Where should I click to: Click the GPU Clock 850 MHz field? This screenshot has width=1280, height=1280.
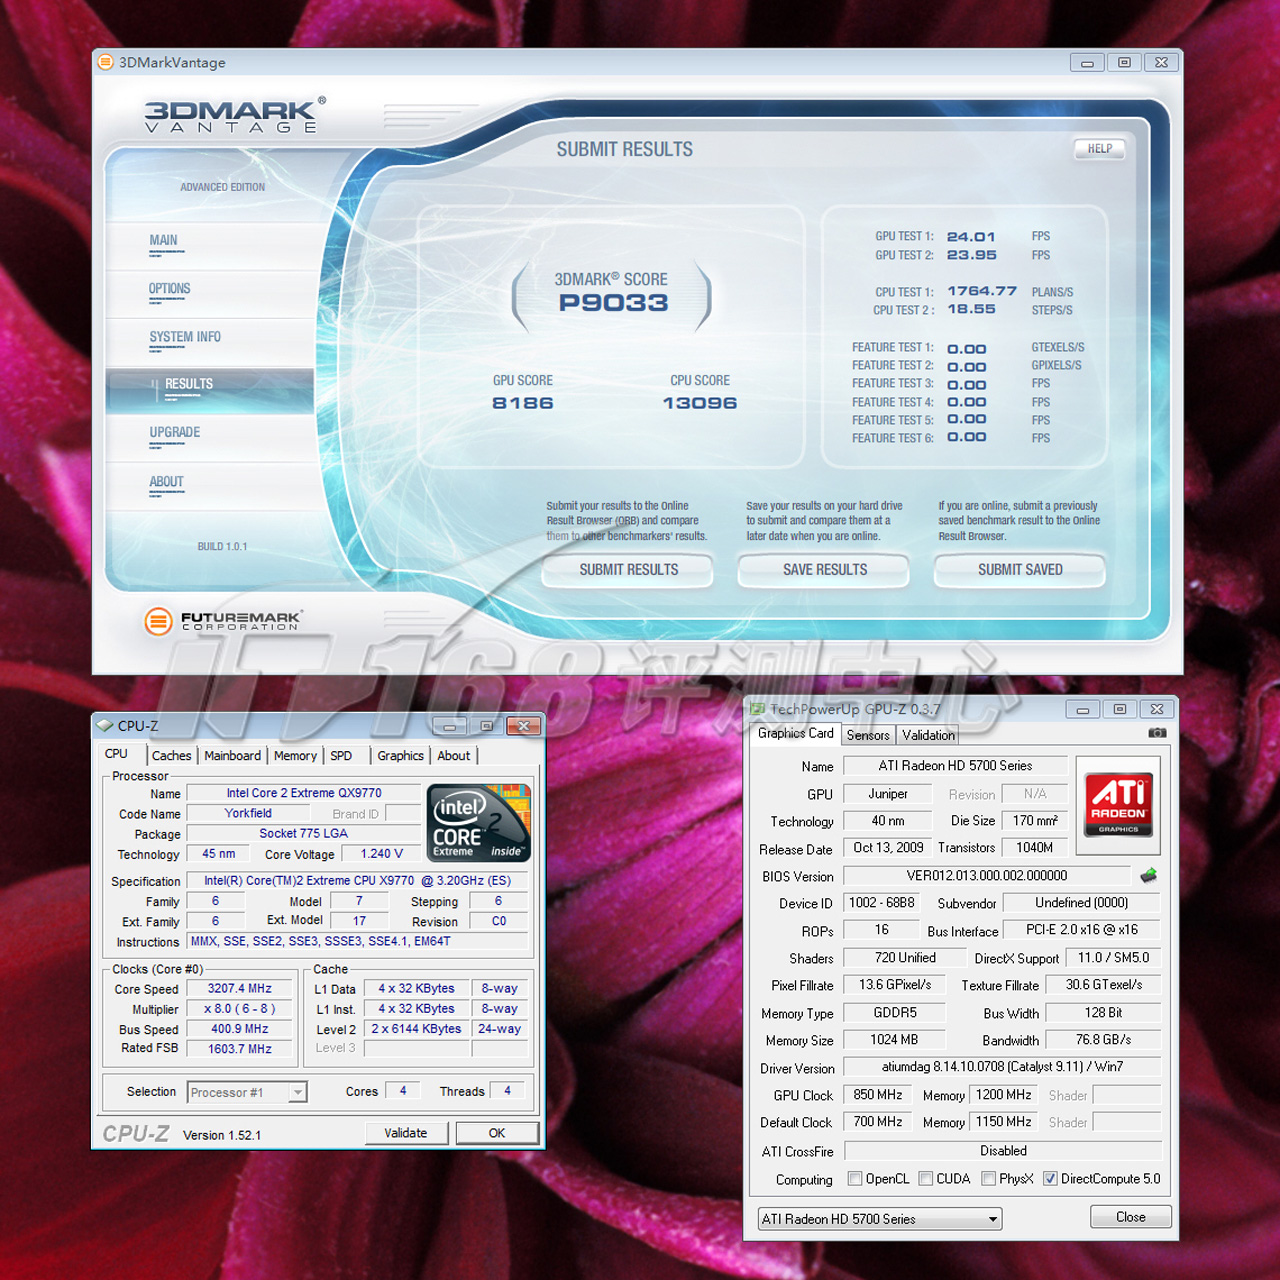(x=878, y=1095)
